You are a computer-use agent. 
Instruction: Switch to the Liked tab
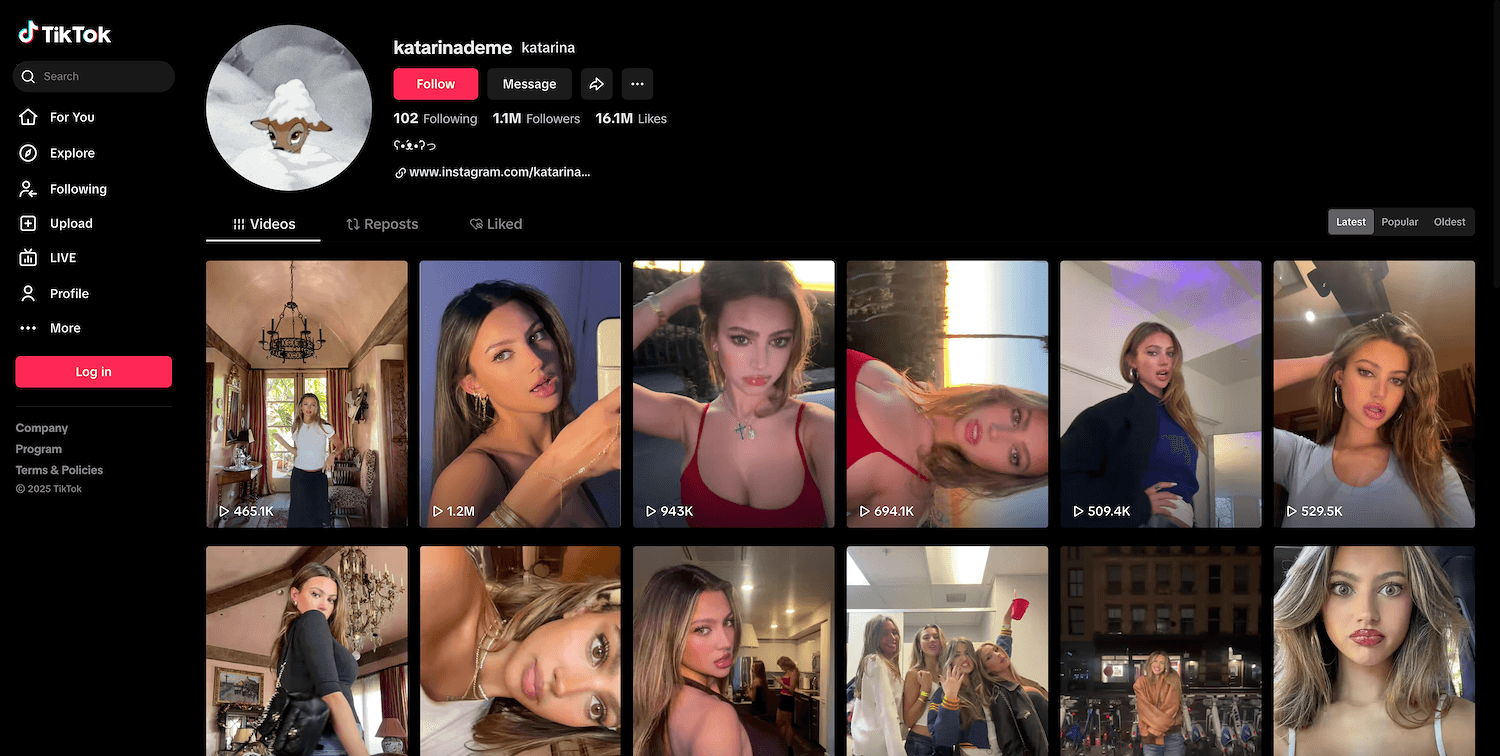[496, 224]
